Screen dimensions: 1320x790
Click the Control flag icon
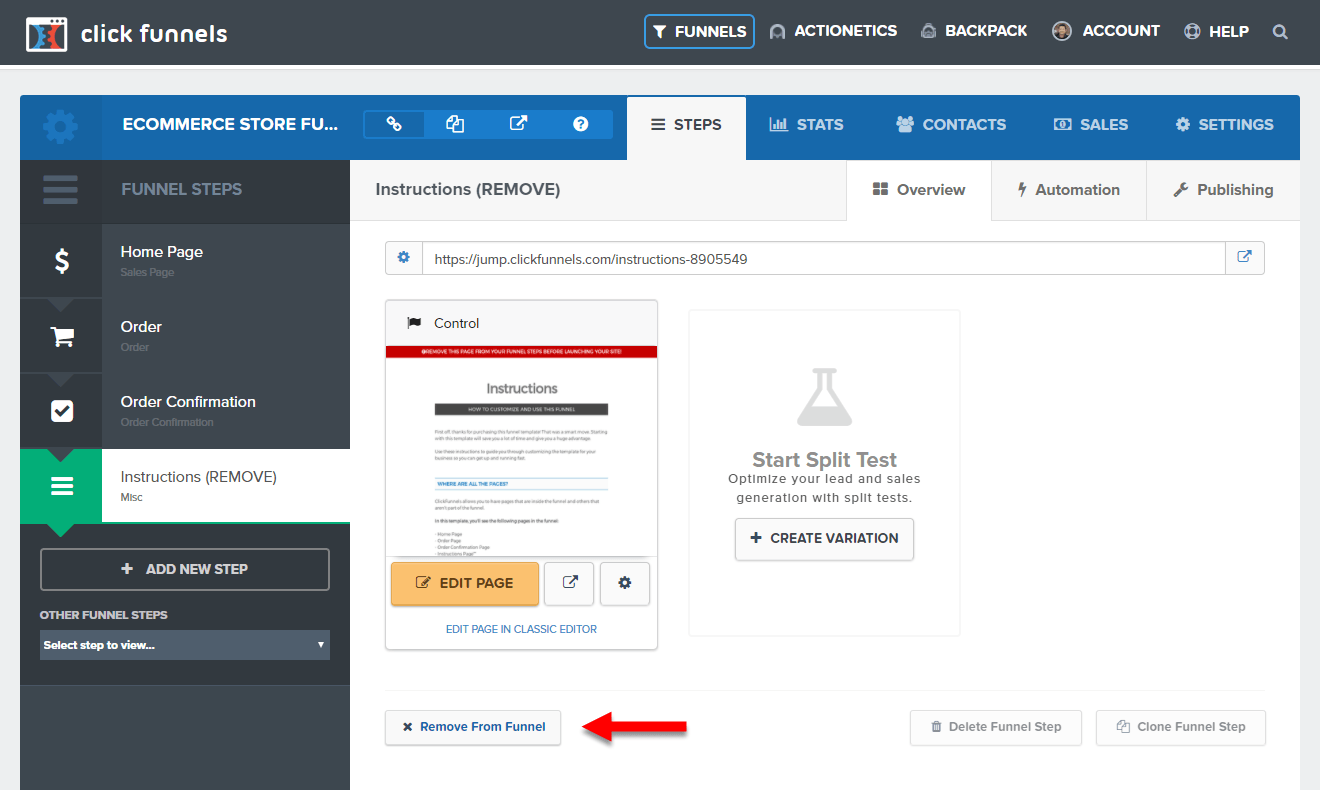point(414,323)
